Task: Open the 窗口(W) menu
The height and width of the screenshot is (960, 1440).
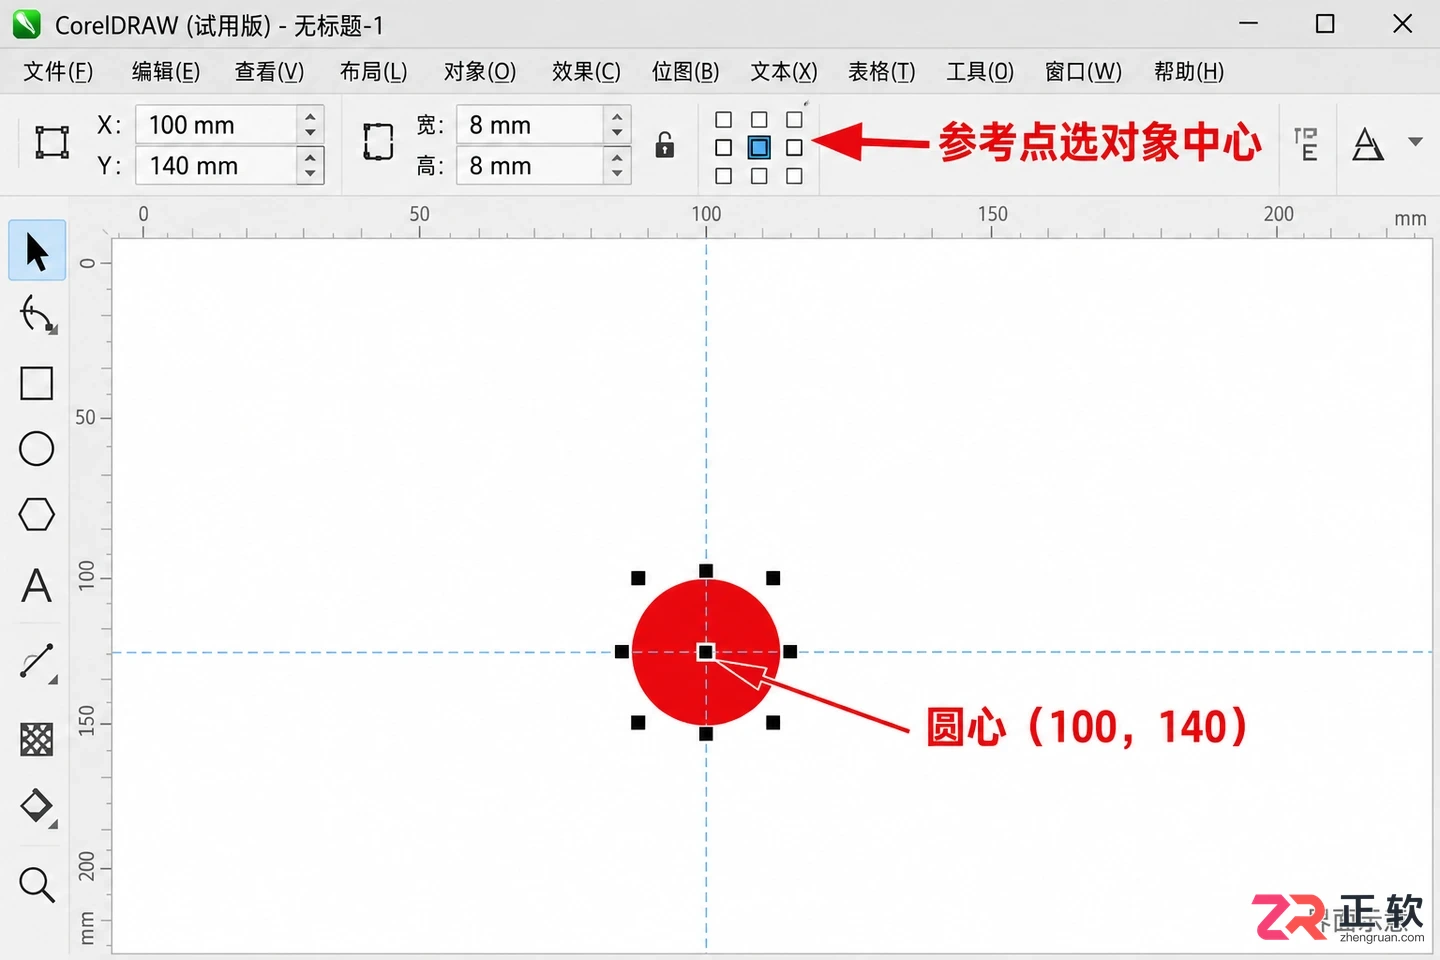Action: (1083, 72)
